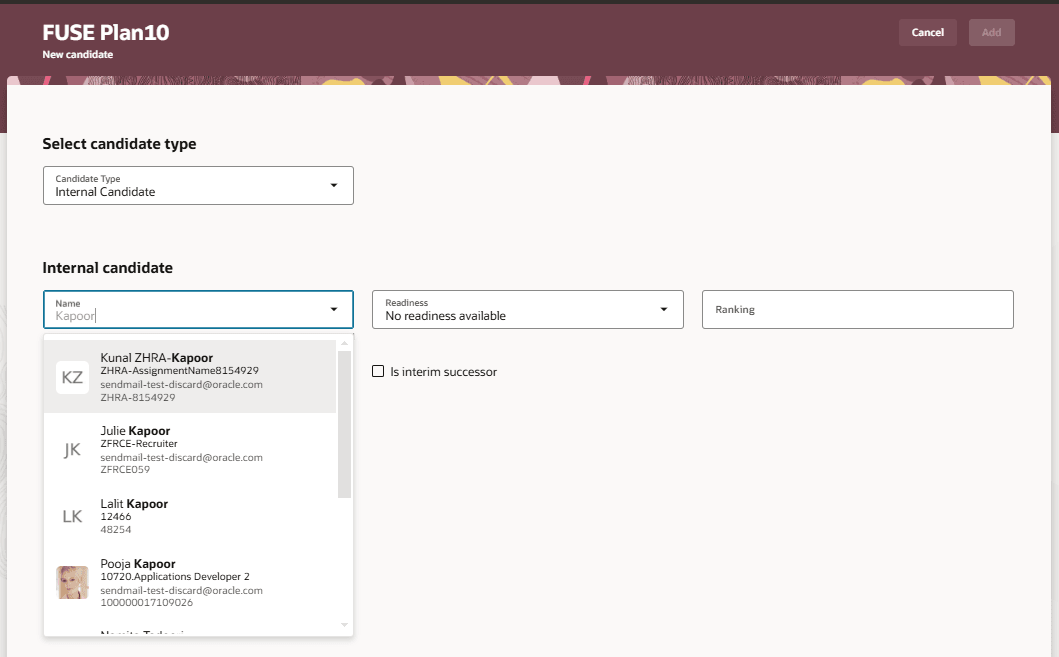Click the Candidate Type dropdown arrow
This screenshot has height=657, width=1059.
click(334, 186)
